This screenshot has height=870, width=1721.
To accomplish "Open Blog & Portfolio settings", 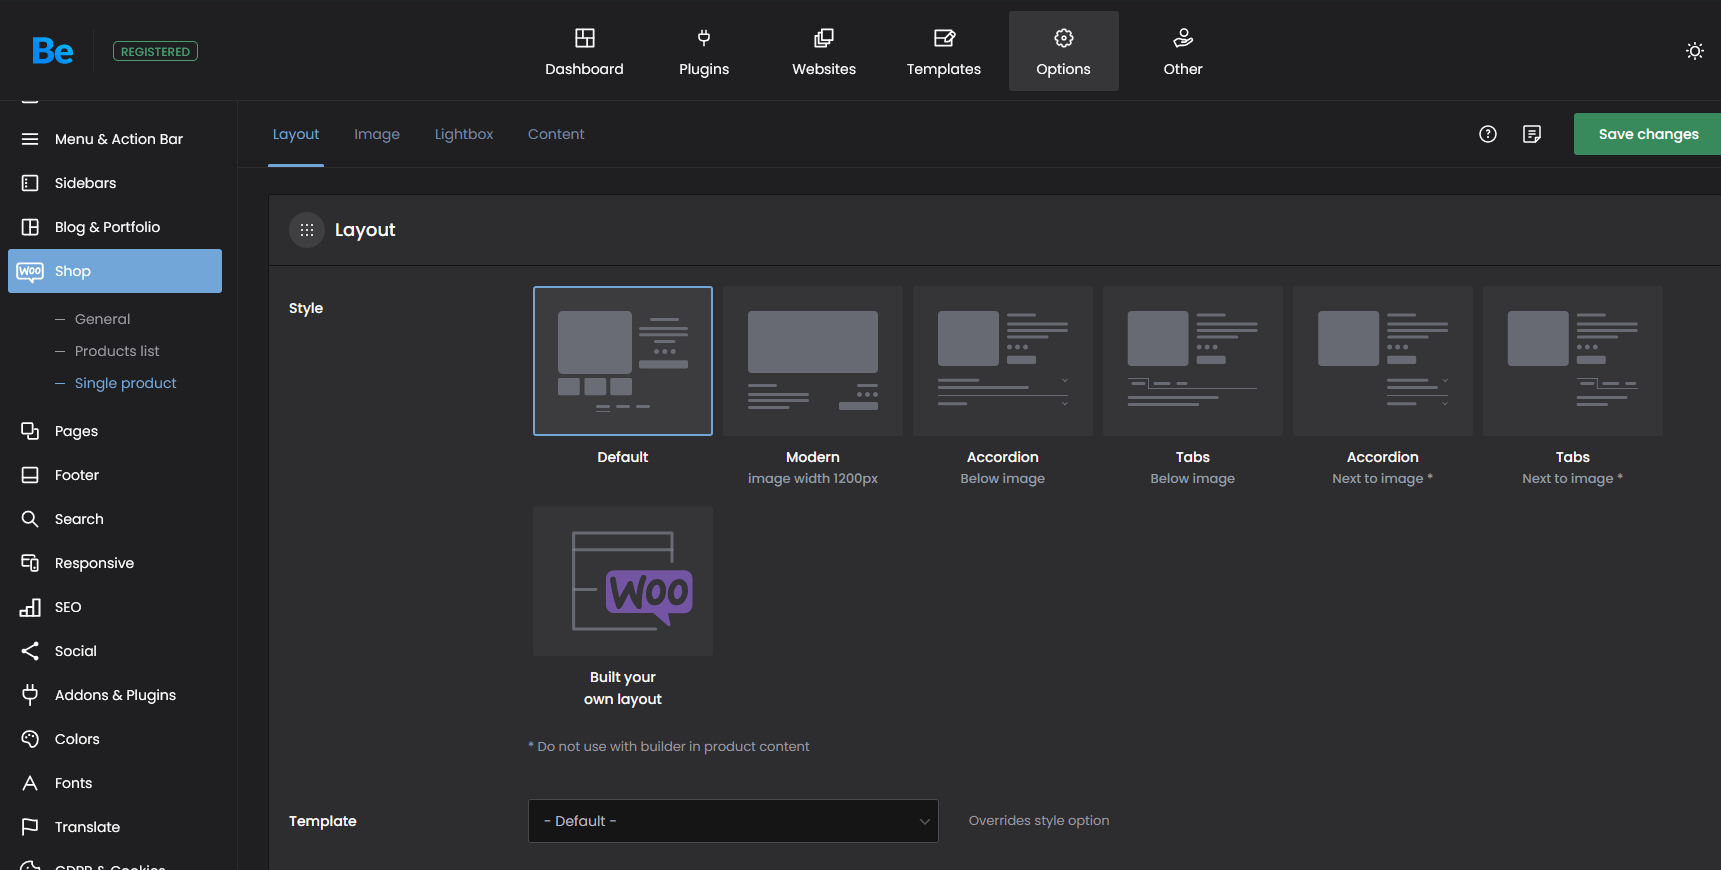I will 115,227.
